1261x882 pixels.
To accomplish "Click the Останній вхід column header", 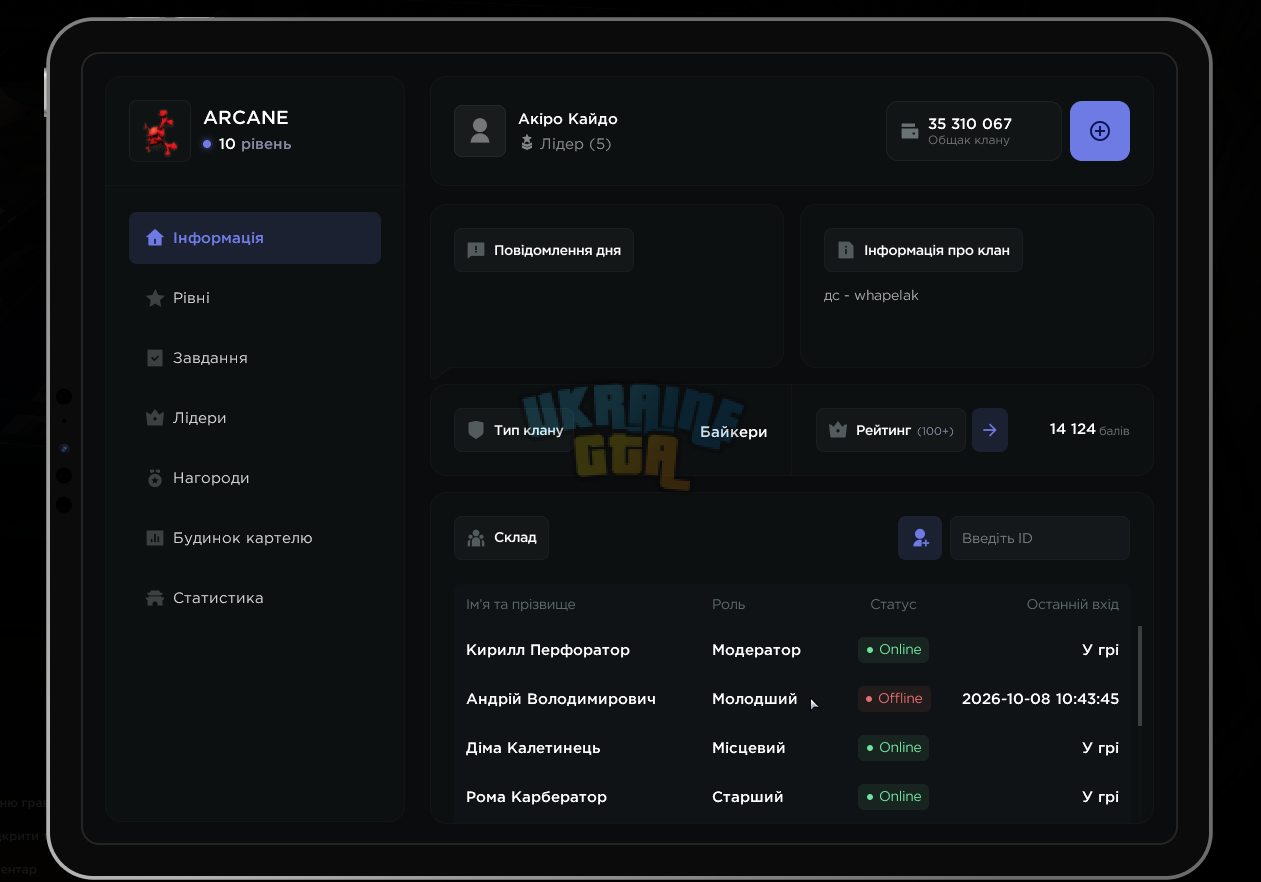I will 1073,605.
